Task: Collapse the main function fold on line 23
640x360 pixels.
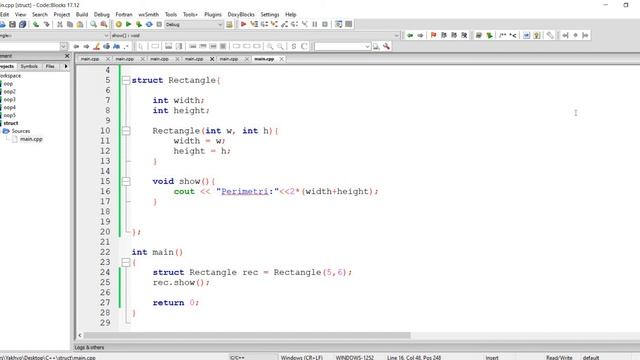Action: (x=126, y=262)
